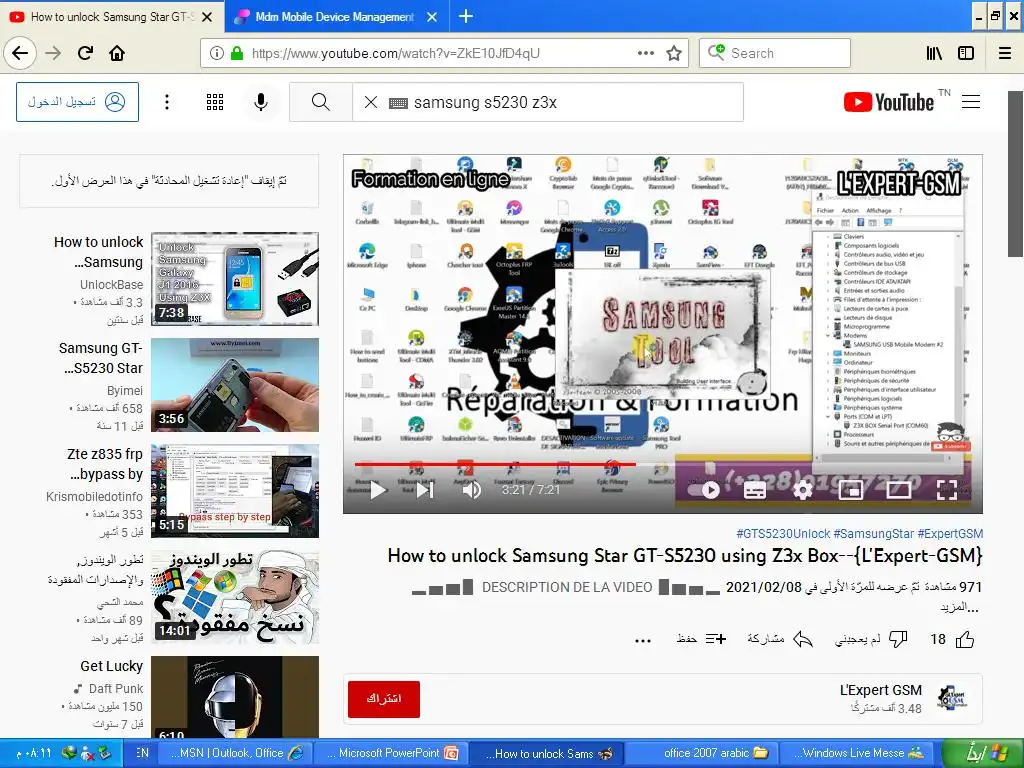1024x768 pixels.
Task: Show site information icon in address bar
Action: click(x=217, y=53)
